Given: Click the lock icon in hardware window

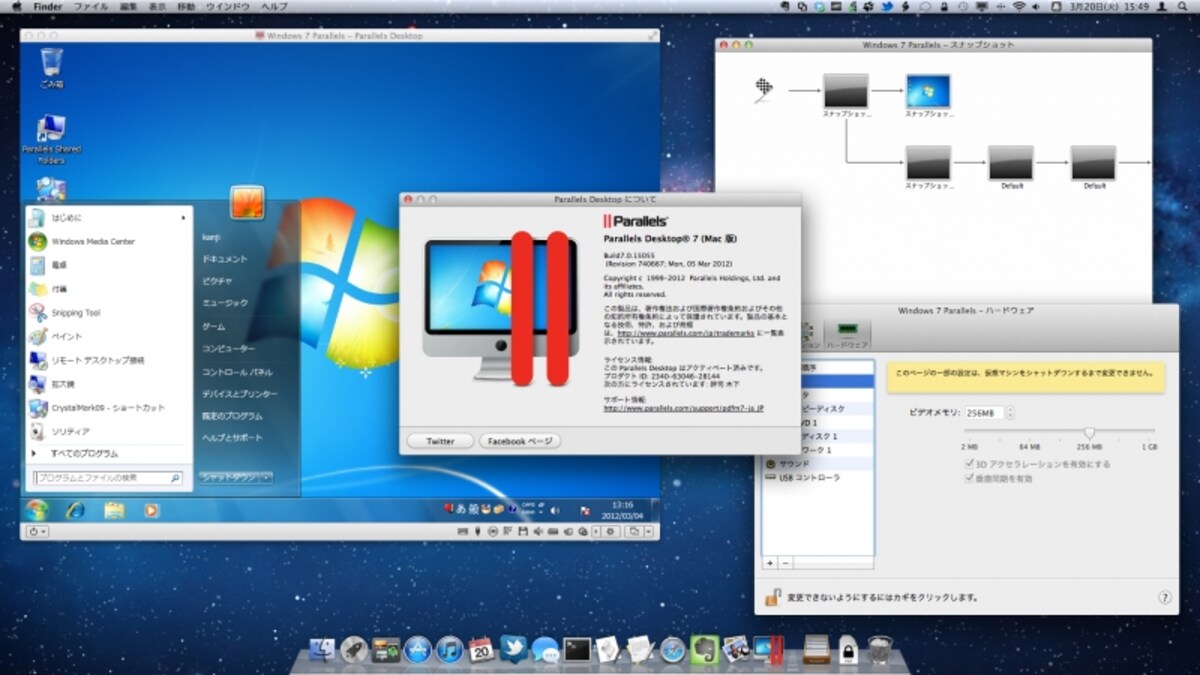Looking at the screenshot, I should [772, 597].
